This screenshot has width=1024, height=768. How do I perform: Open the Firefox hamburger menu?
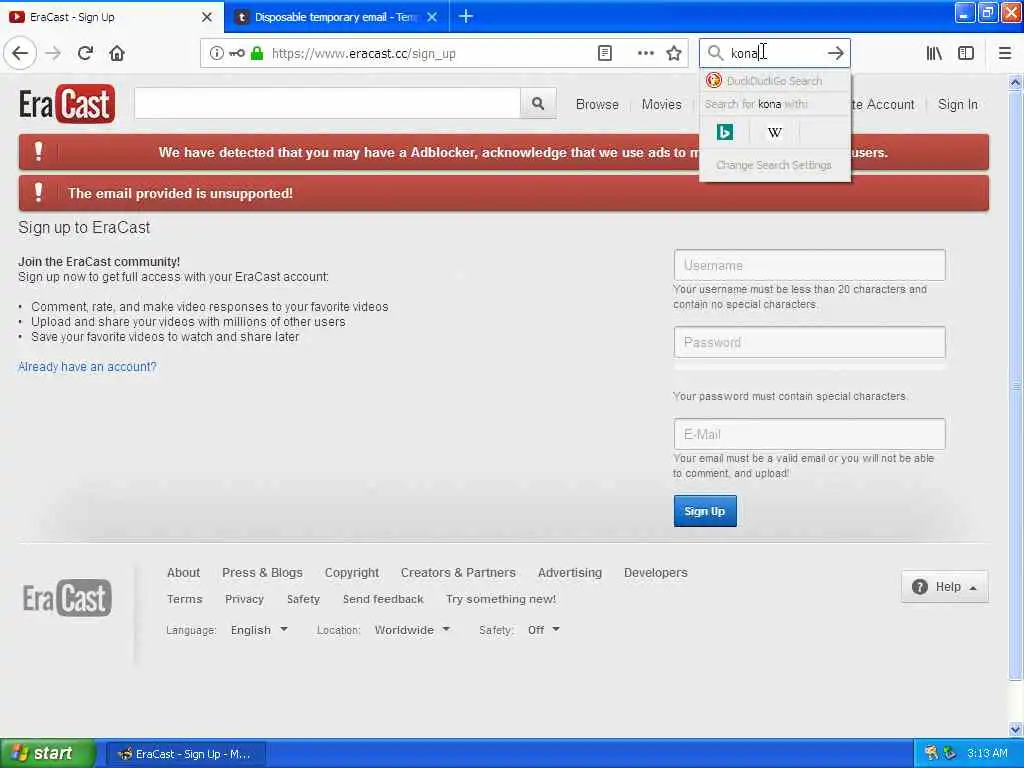(1005, 53)
